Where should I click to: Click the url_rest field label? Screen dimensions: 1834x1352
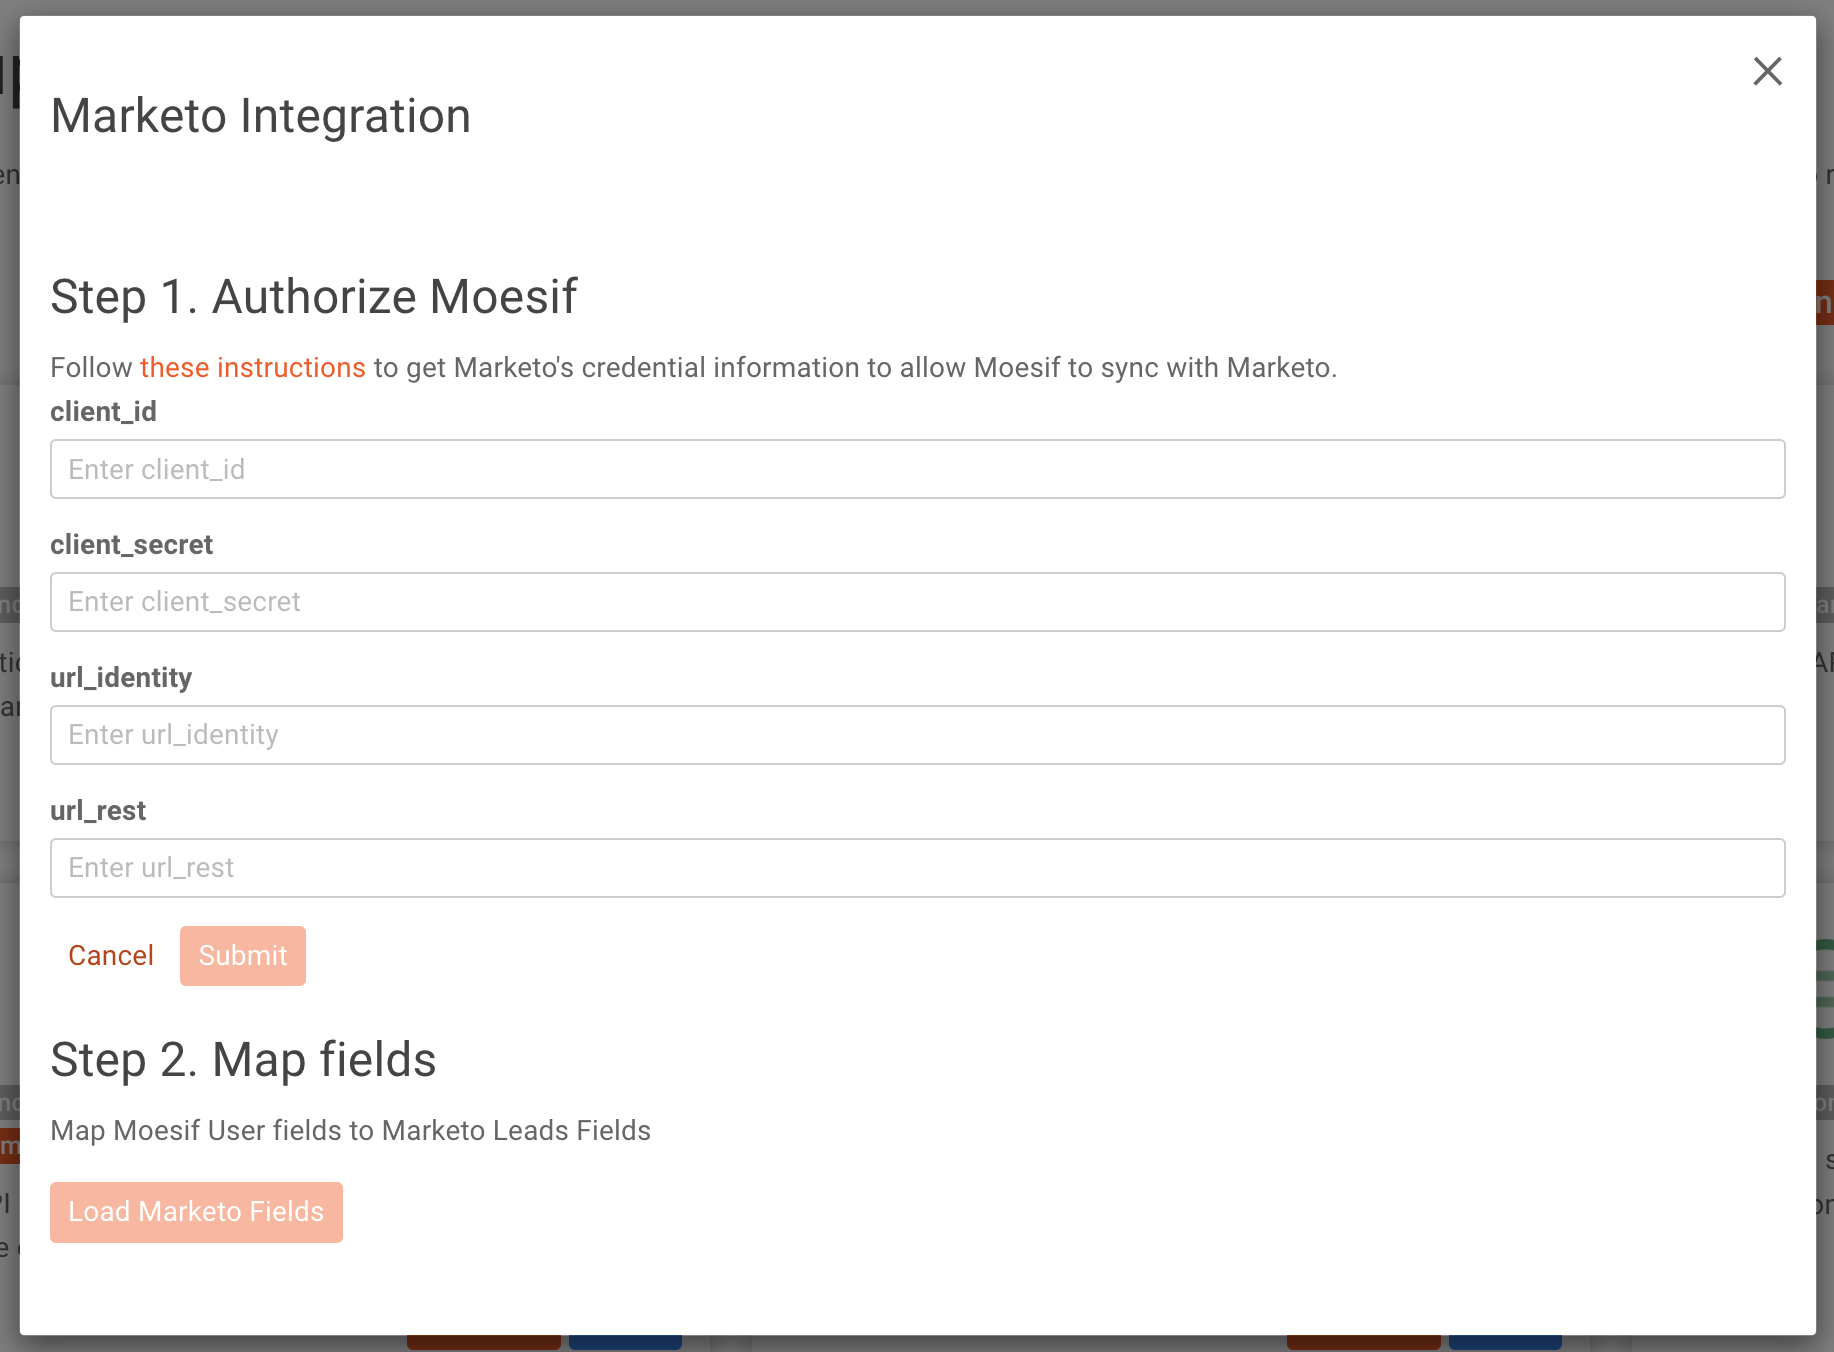click(98, 811)
